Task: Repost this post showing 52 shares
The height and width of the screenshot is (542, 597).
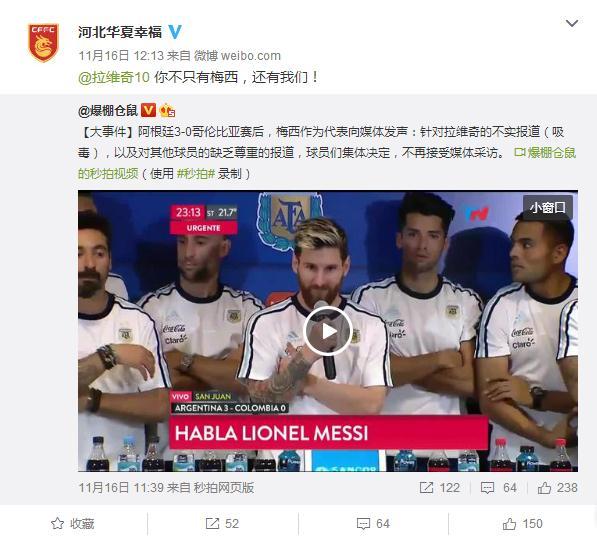Action: click(x=222, y=524)
